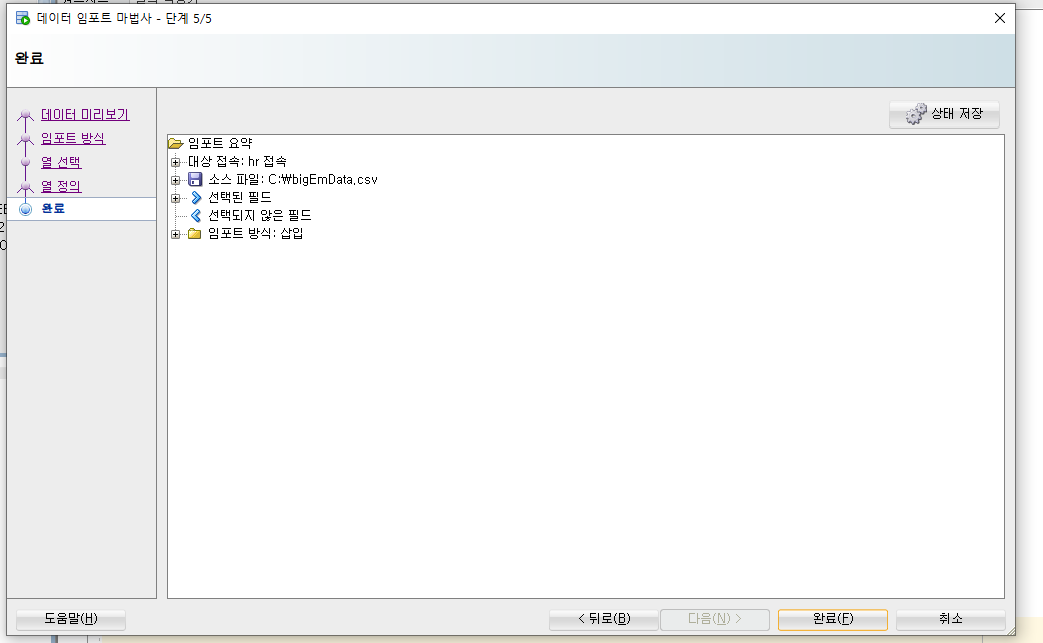
Task: Click the floppy disk icon beside 소스 파일
Action: pos(195,180)
